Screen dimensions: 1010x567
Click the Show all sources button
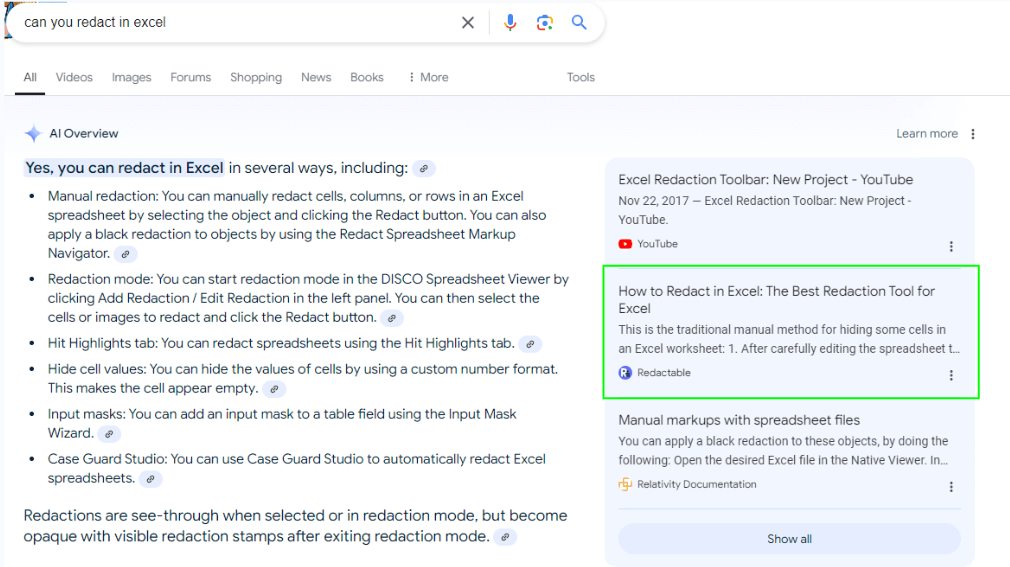click(789, 539)
